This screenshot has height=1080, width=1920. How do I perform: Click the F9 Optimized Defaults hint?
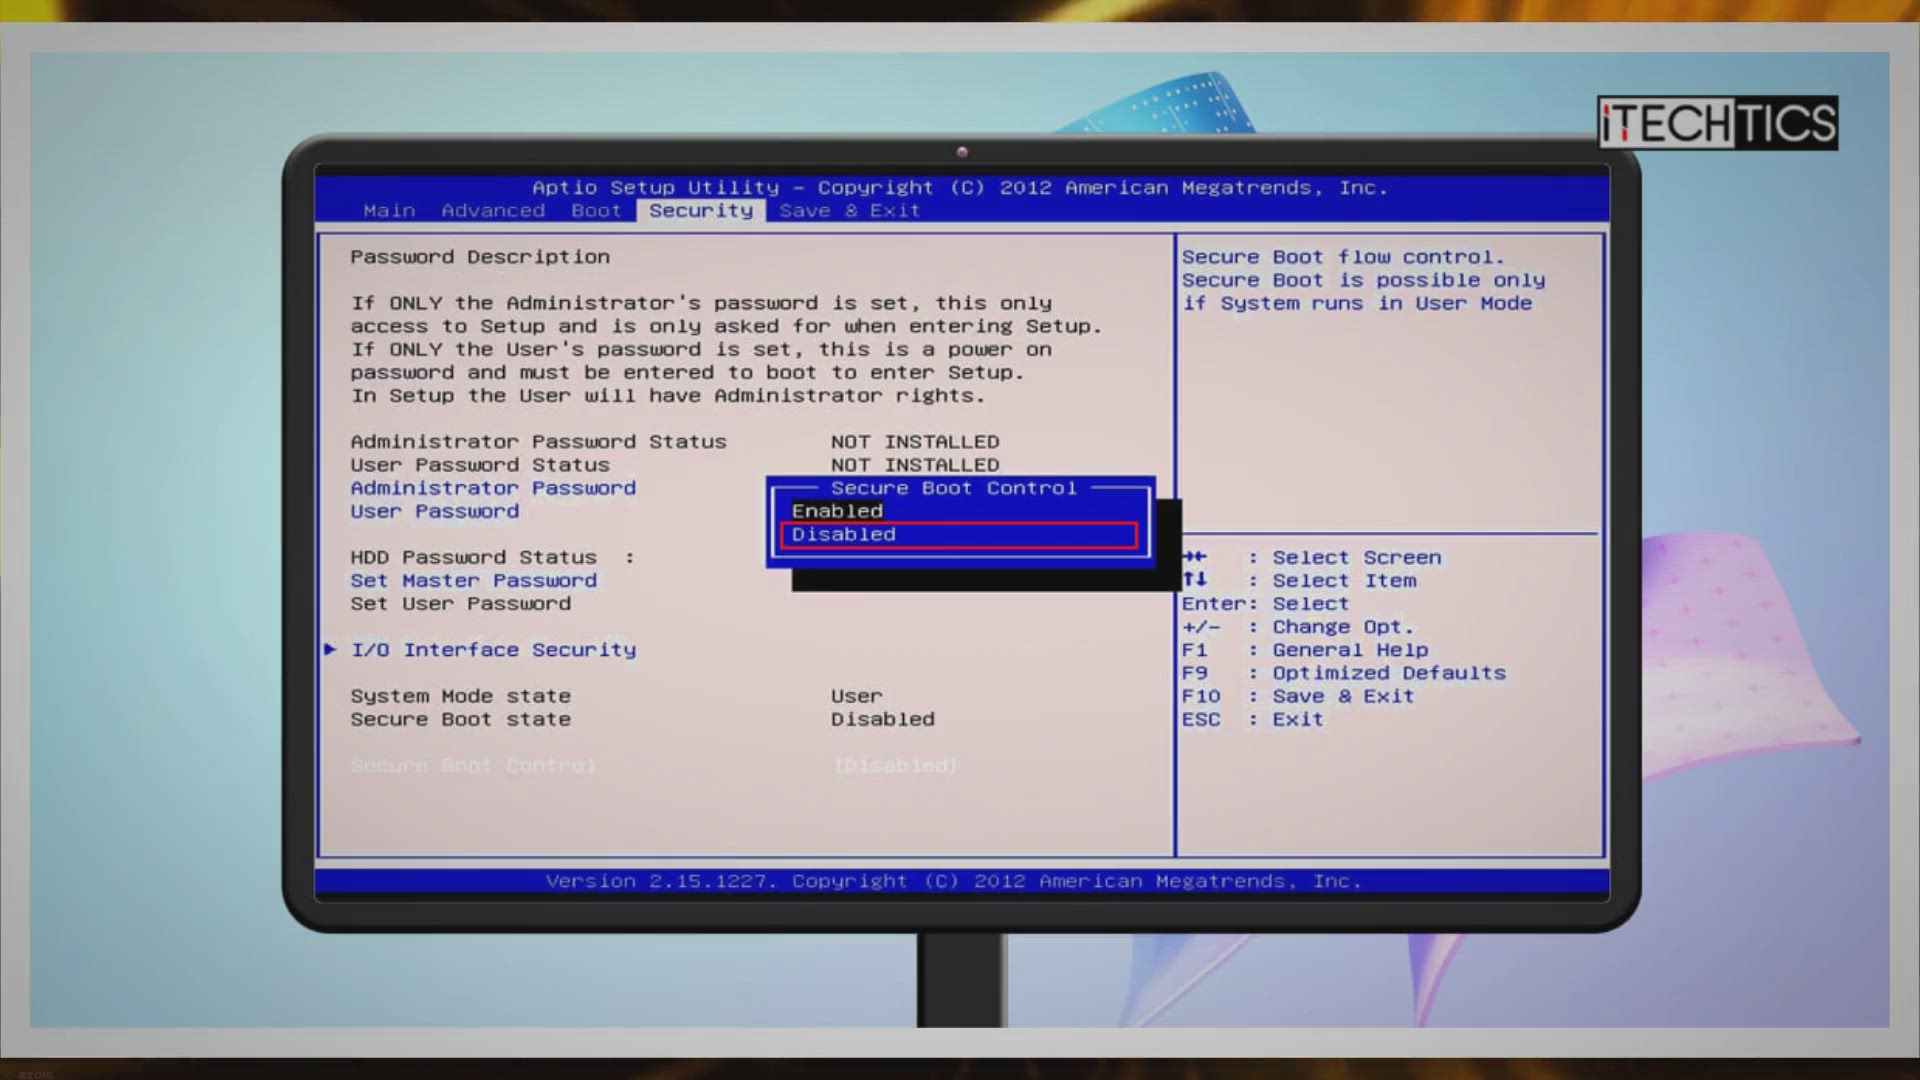1343,674
